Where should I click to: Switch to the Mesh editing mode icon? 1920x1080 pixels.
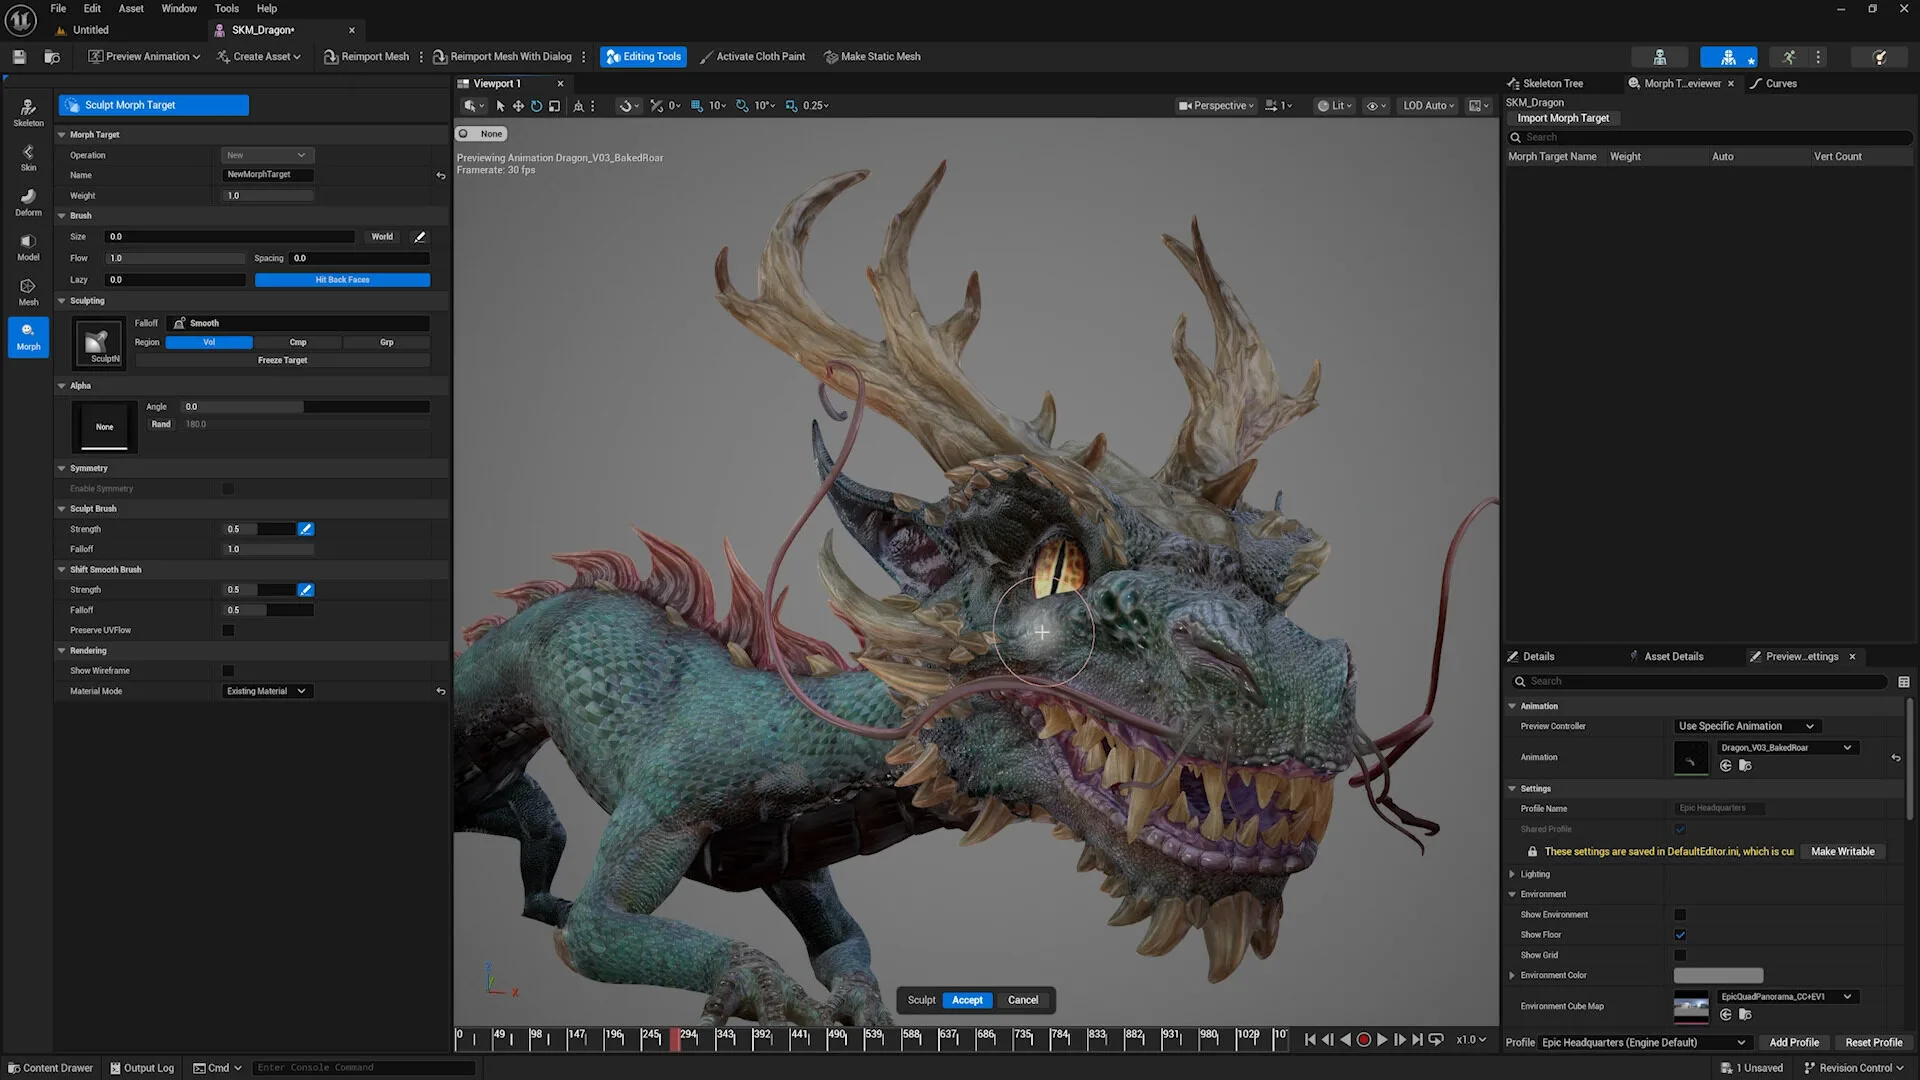click(28, 291)
